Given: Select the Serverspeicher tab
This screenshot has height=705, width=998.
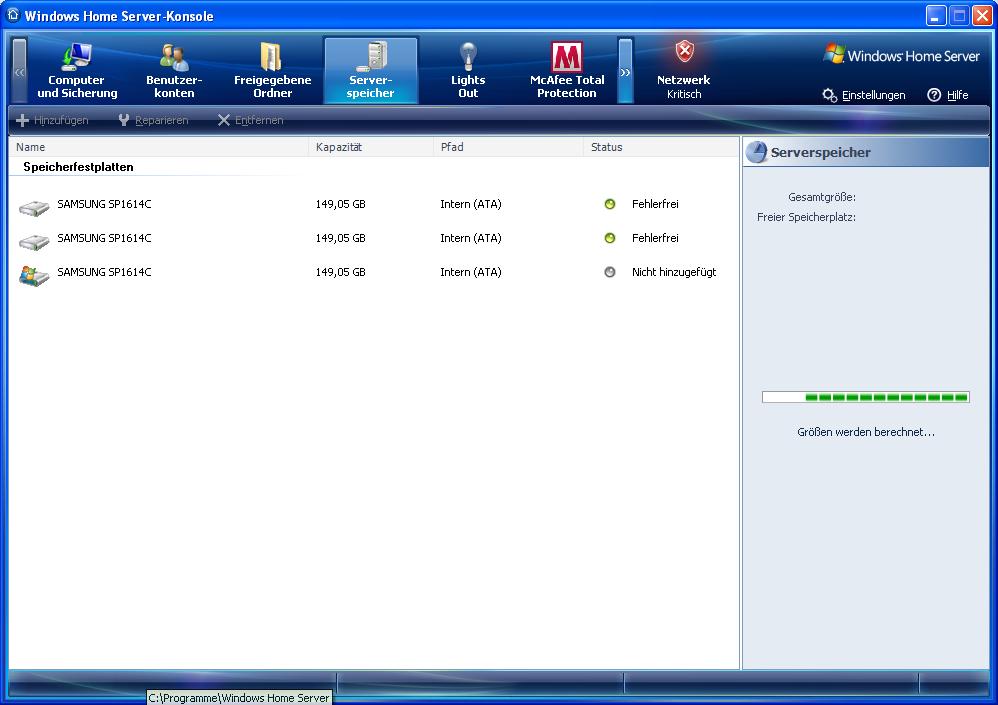Looking at the screenshot, I should [x=370, y=71].
